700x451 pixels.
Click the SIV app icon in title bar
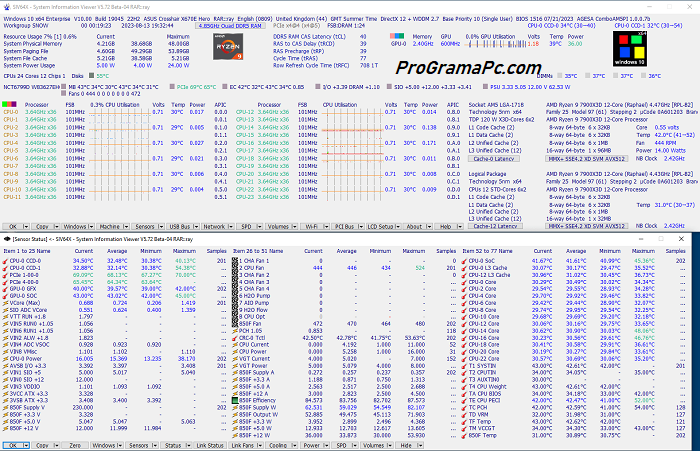coord(6,5)
